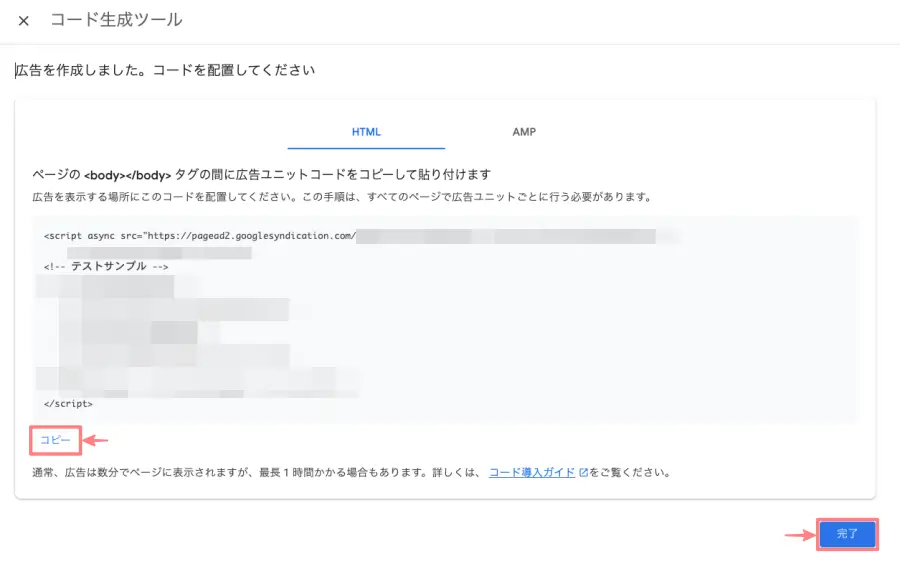Click the note starting 通常、広告は数分で
This screenshot has width=900, height=570.
click(x=351, y=472)
